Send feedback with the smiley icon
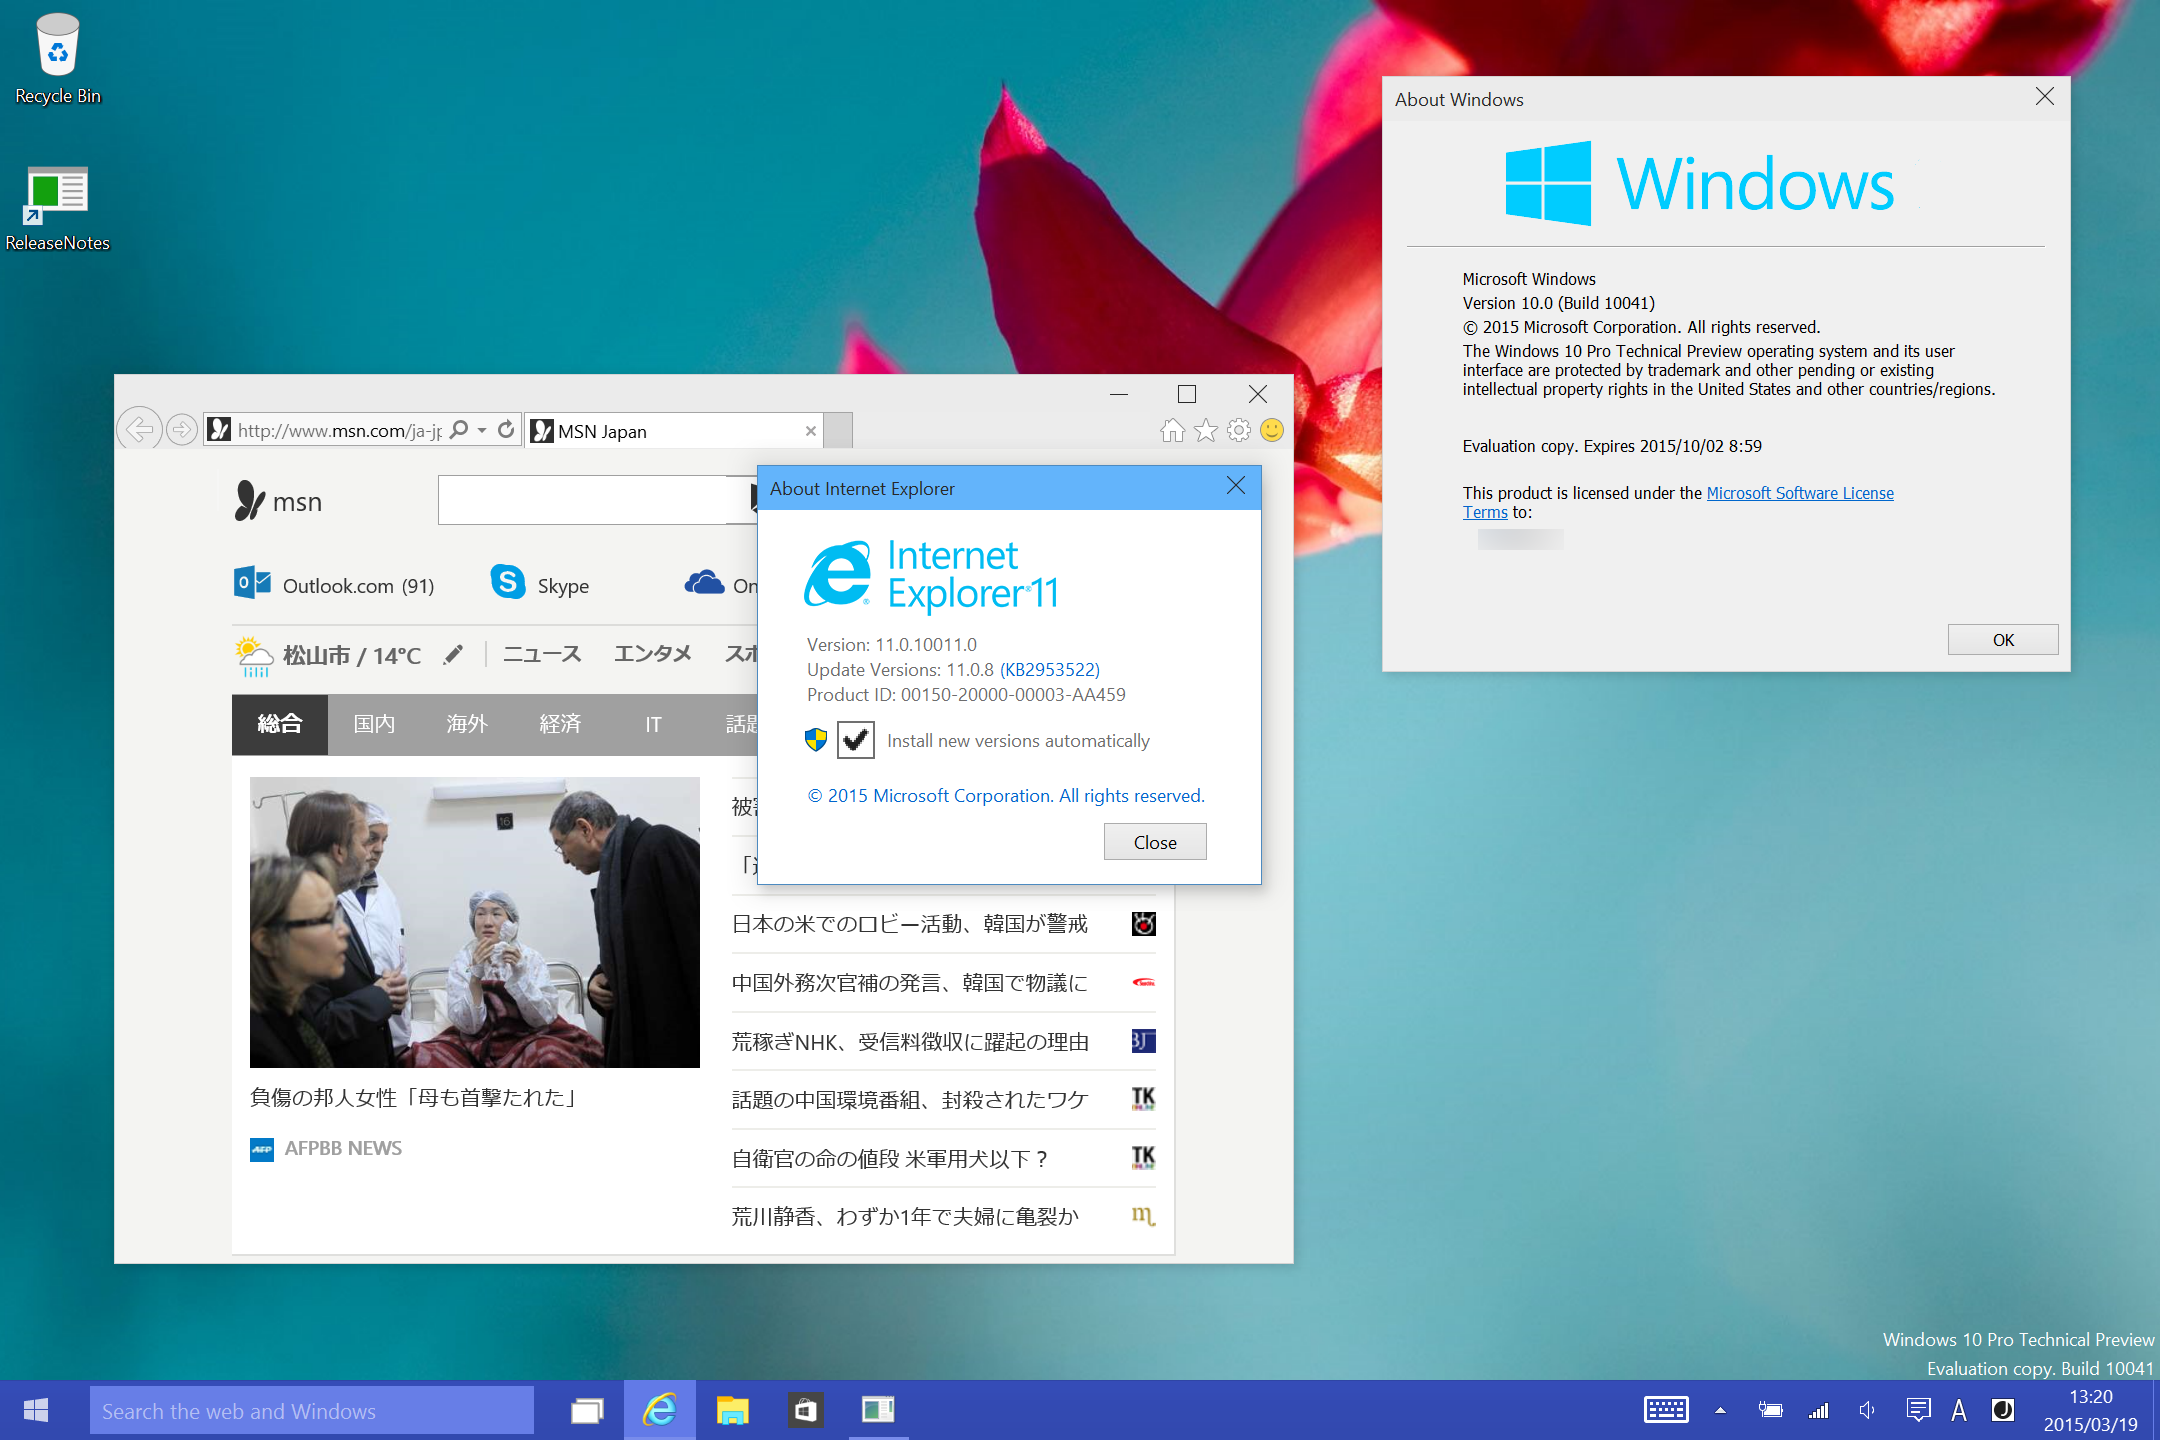The height and width of the screenshot is (1440, 2160). point(1271,430)
